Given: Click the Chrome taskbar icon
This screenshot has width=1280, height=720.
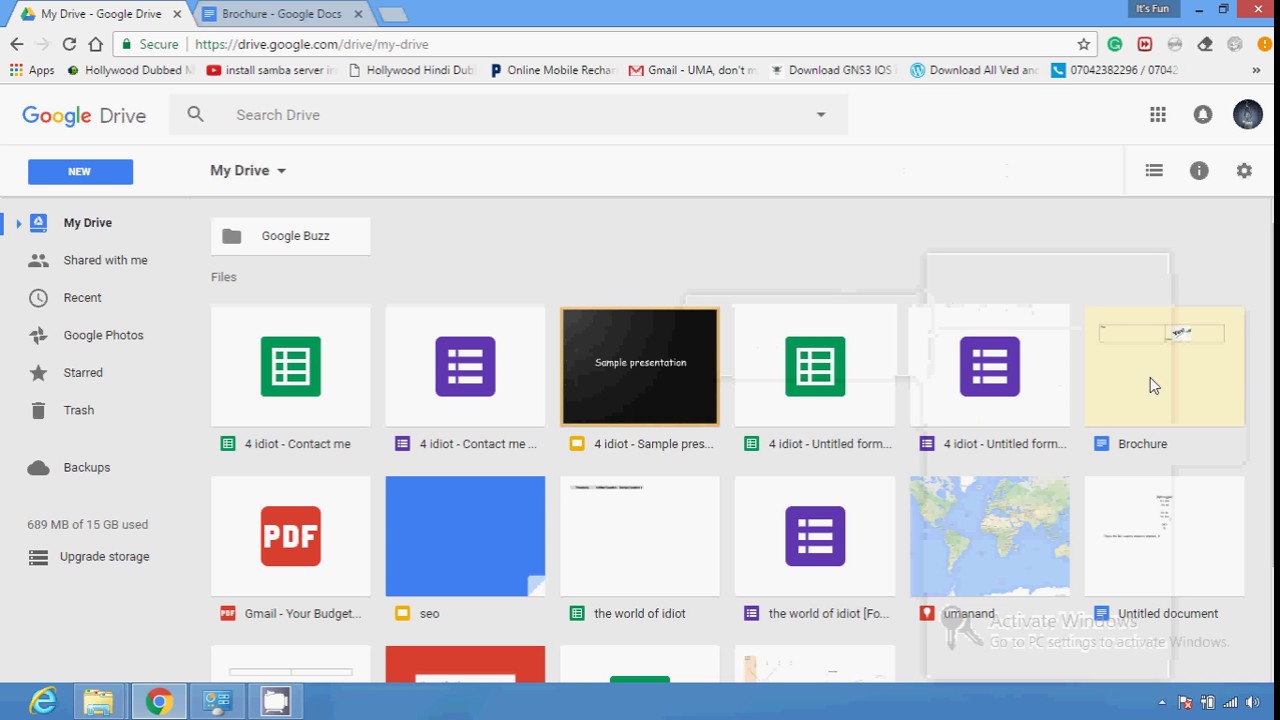Looking at the screenshot, I should coord(158,702).
